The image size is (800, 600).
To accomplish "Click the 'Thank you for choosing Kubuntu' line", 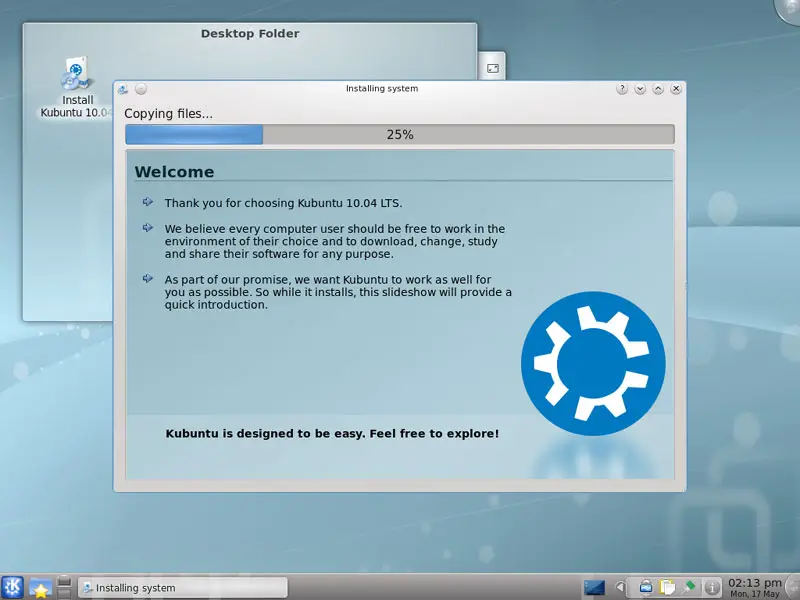I will point(283,203).
